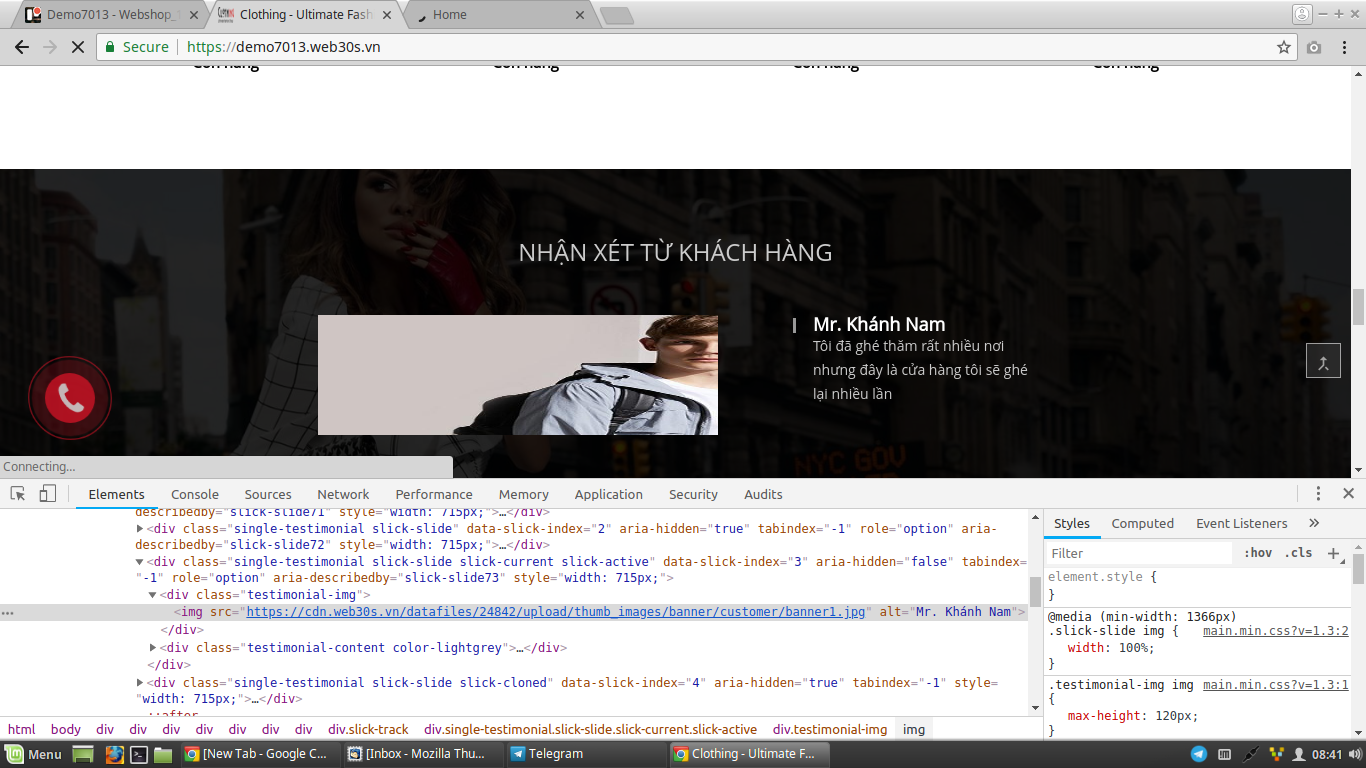Switch to the Home browser tab
This screenshot has height=768, width=1366.
click(x=495, y=15)
